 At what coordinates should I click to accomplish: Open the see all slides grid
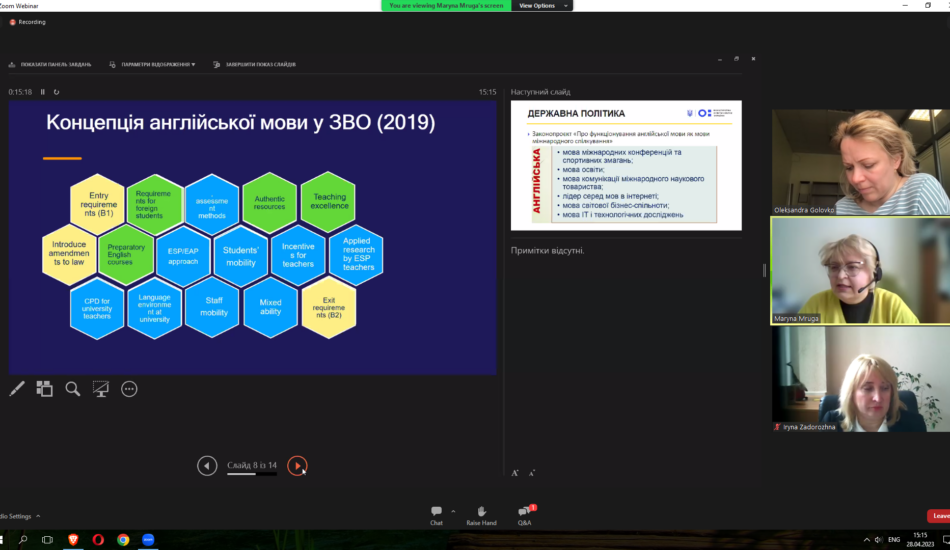coord(45,389)
